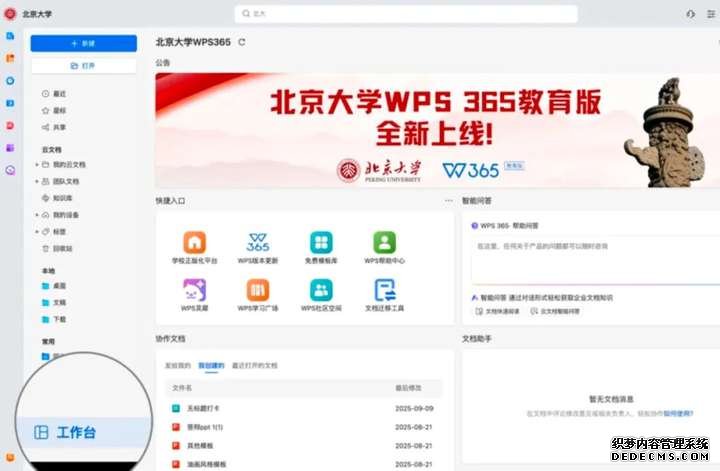Screen dimensions: 720x471
Task: Click the 智能问答 question input field
Action: 596,260
